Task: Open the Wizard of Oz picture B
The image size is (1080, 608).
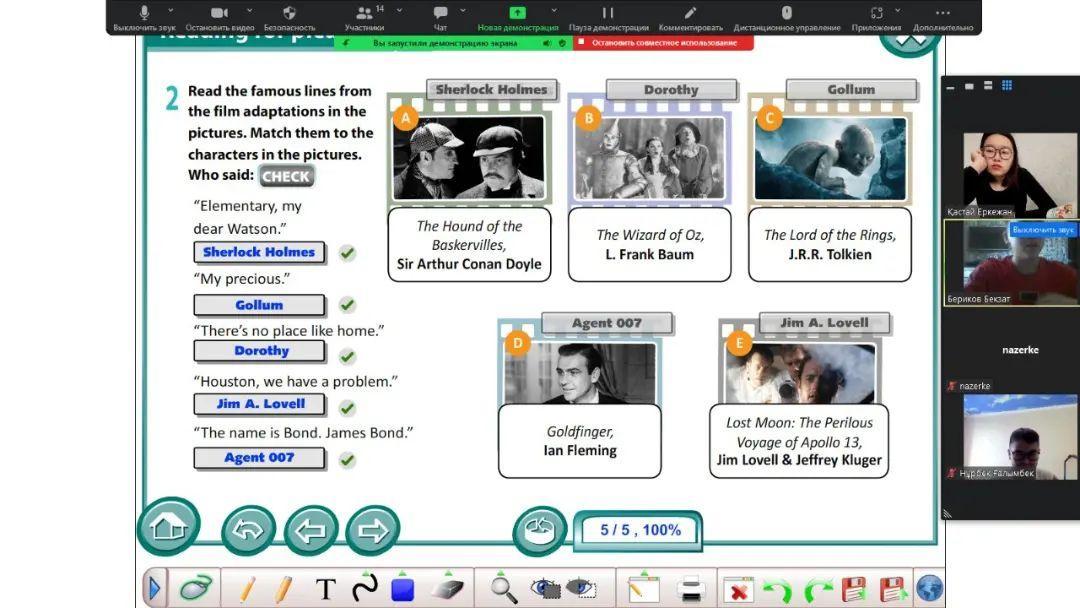Action: click(650, 158)
